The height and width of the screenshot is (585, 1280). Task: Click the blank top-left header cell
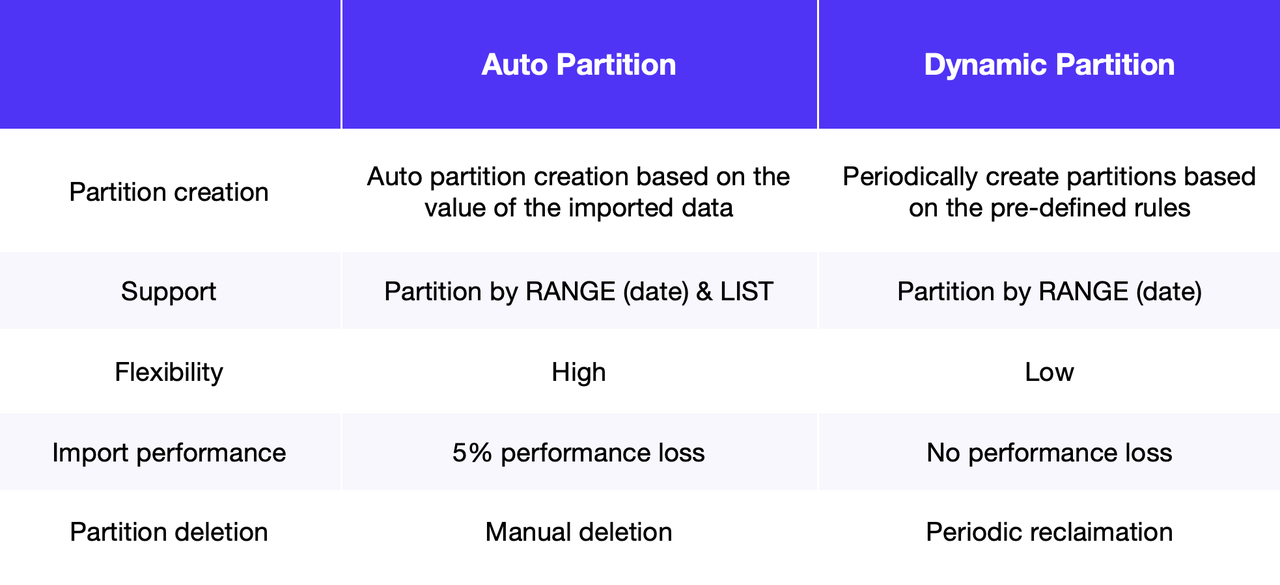click(170, 65)
